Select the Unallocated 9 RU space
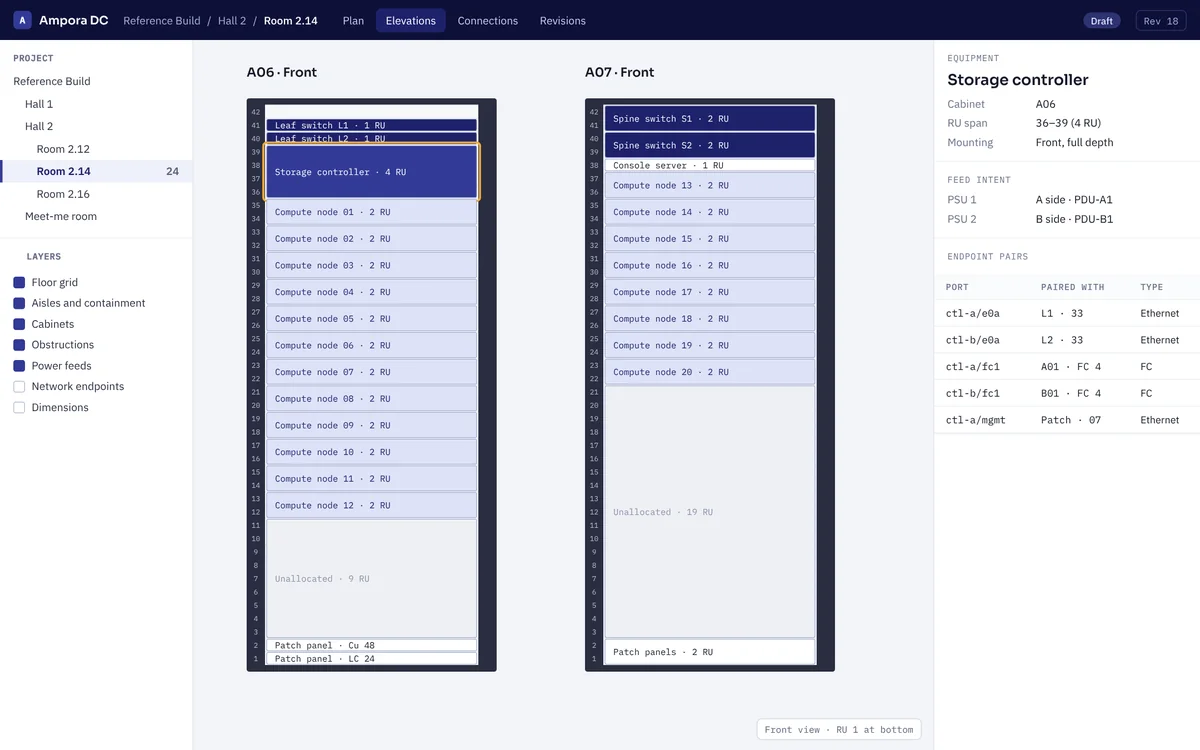 pyautogui.click(x=372, y=579)
